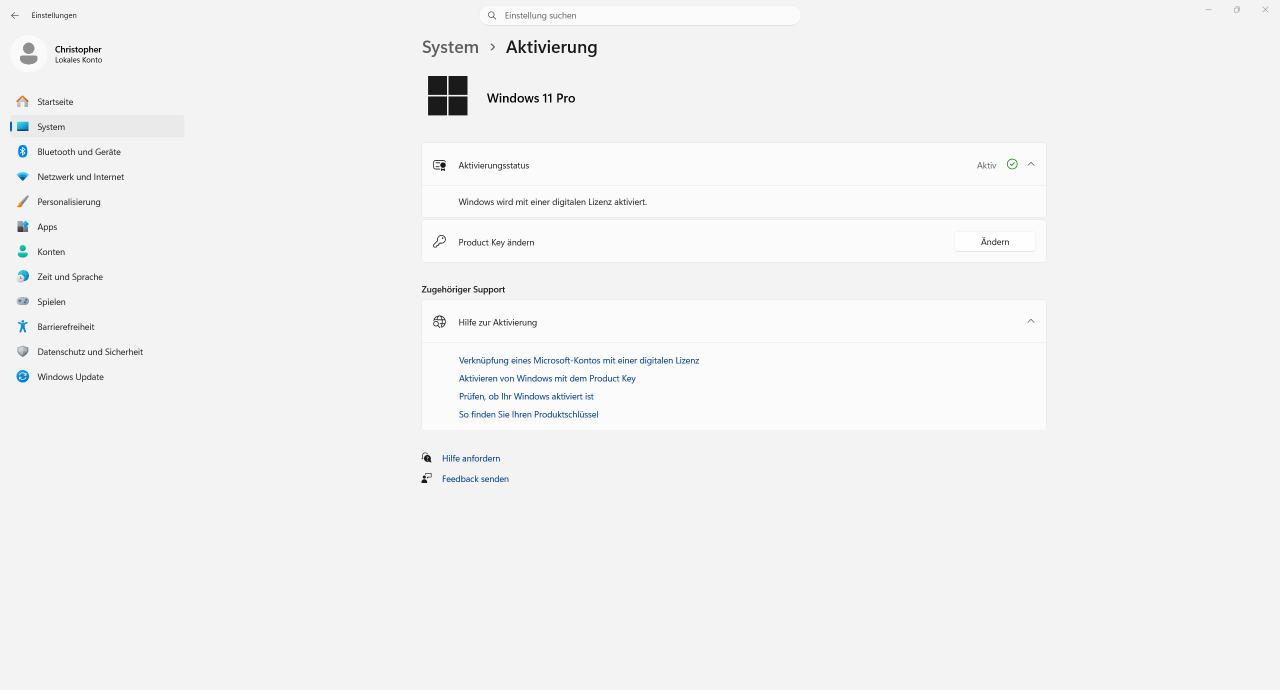Open the Christopher profile avatar
Image resolution: width=1280 pixels, height=690 pixels.
[x=28, y=53]
